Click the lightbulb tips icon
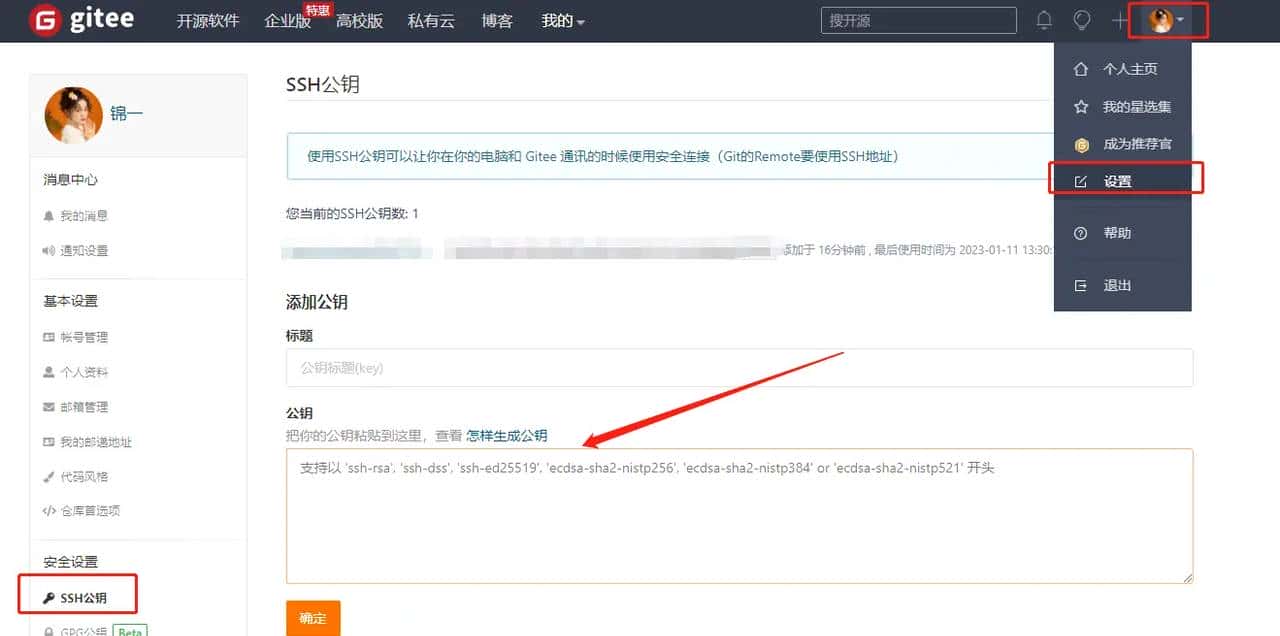This screenshot has width=1280, height=636. 1081,19
